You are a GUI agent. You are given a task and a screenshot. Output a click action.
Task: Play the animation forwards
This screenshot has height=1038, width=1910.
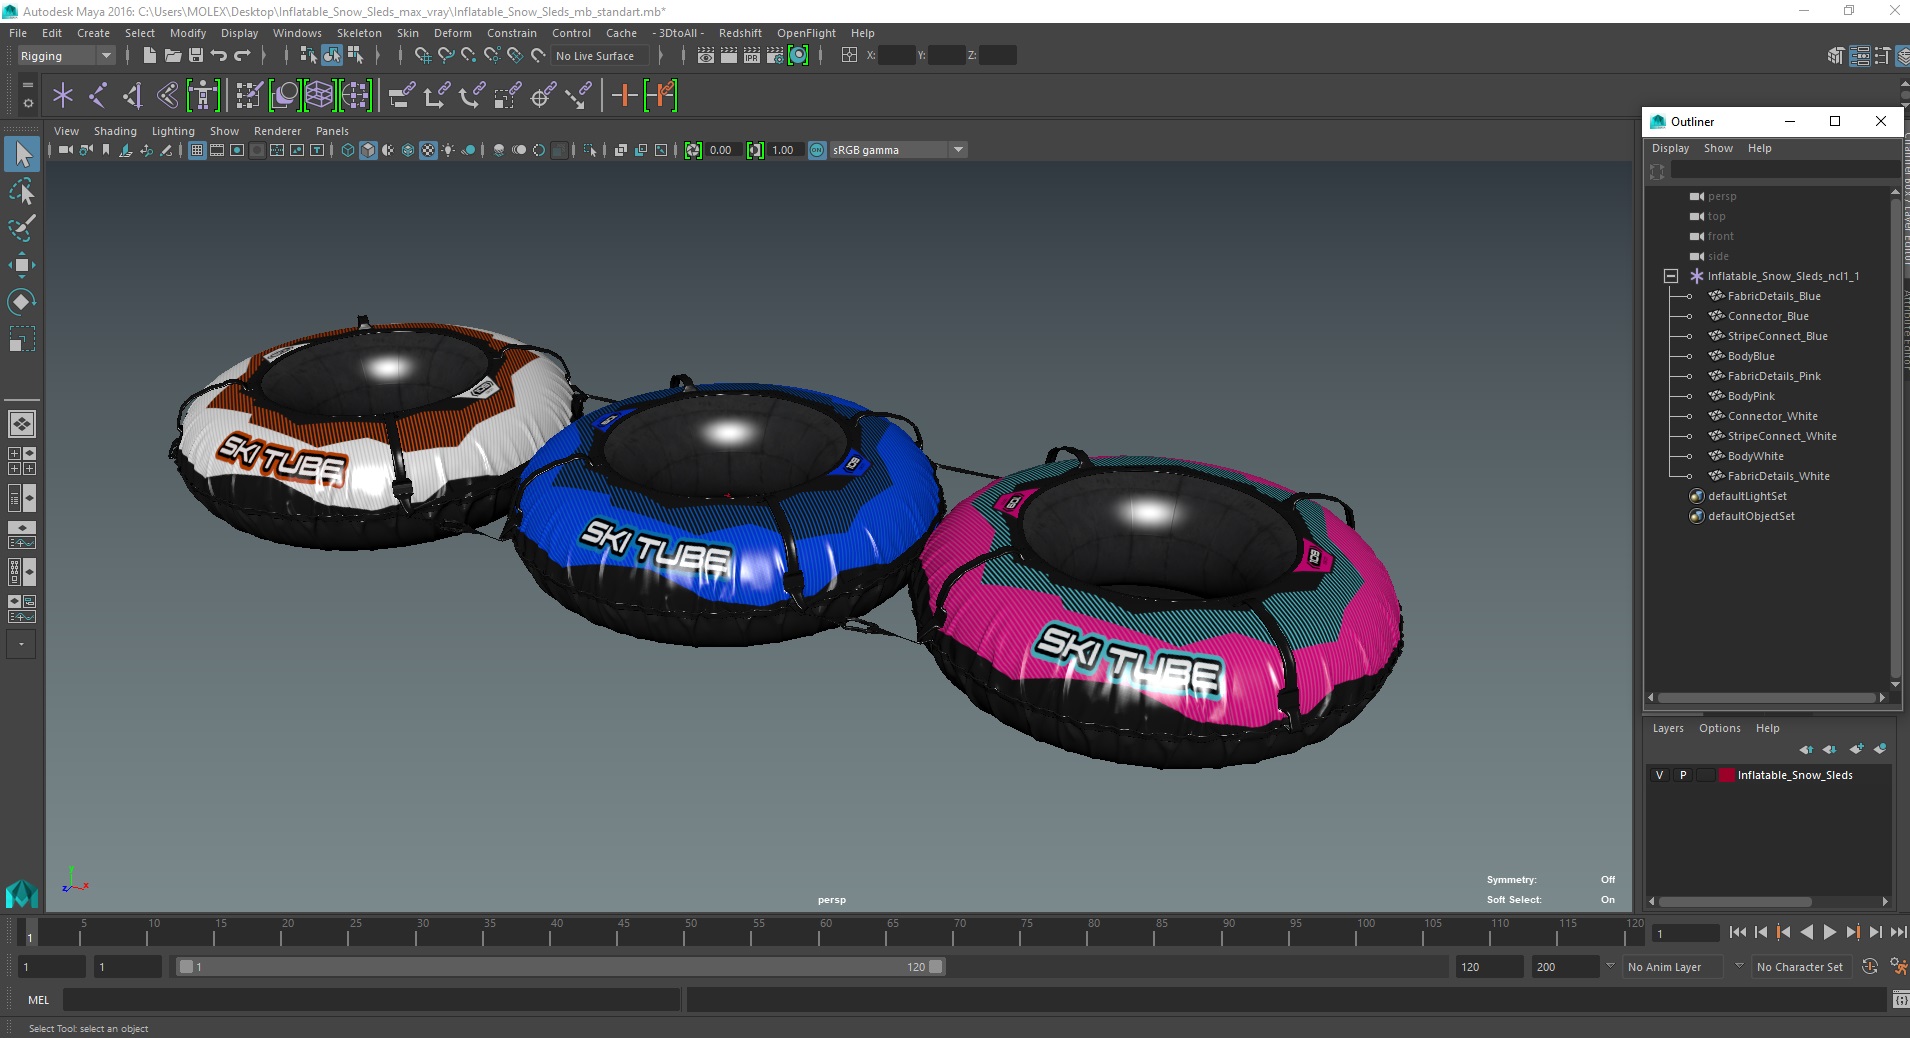click(x=1829, y=932)
